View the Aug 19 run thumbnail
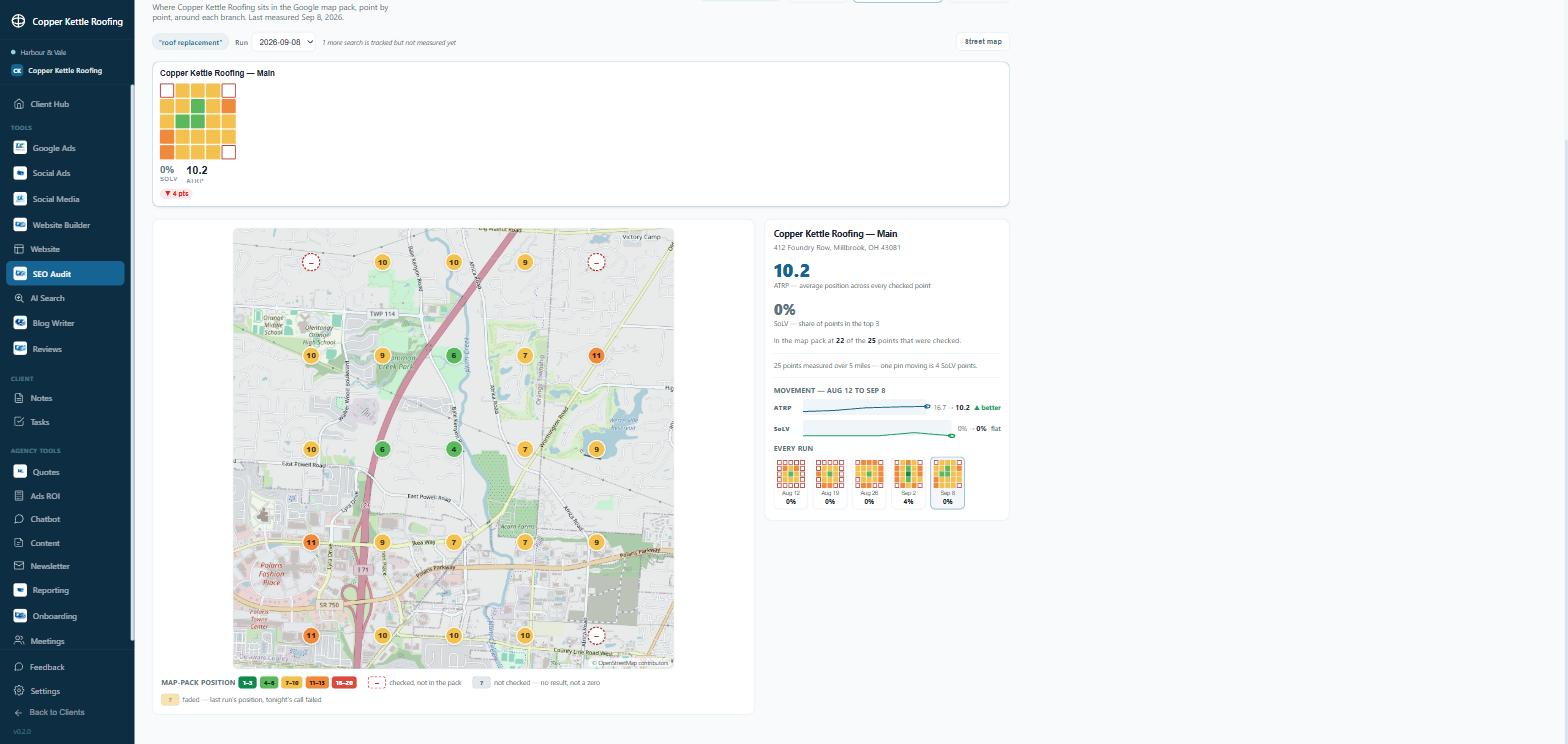This screenshot has width=1568, height=744. coord(830,483)
